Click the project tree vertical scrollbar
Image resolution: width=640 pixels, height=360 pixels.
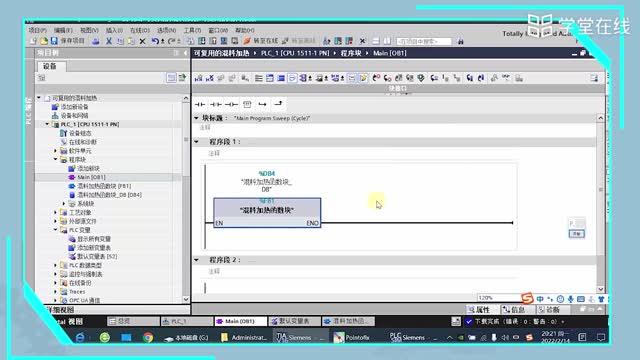(186, 198)
